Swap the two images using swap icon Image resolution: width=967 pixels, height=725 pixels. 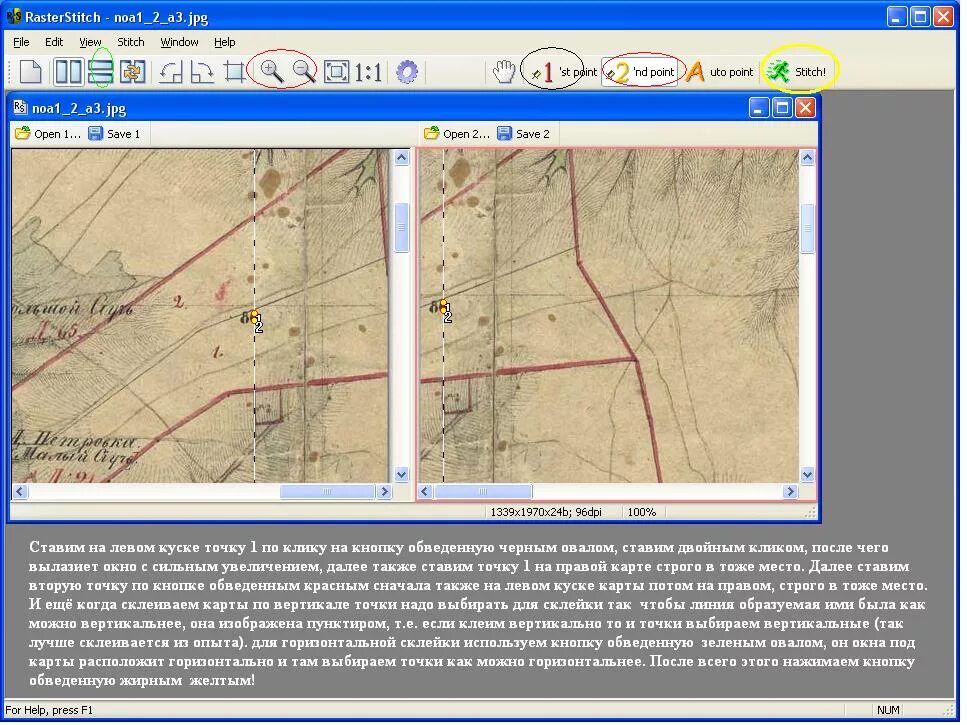pyautogui.click(x=133, y=72)
